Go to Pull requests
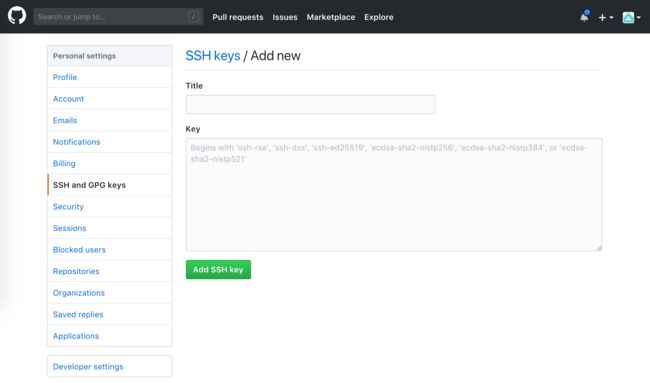This screenshot has height=383, width=650. click(238, 17)
